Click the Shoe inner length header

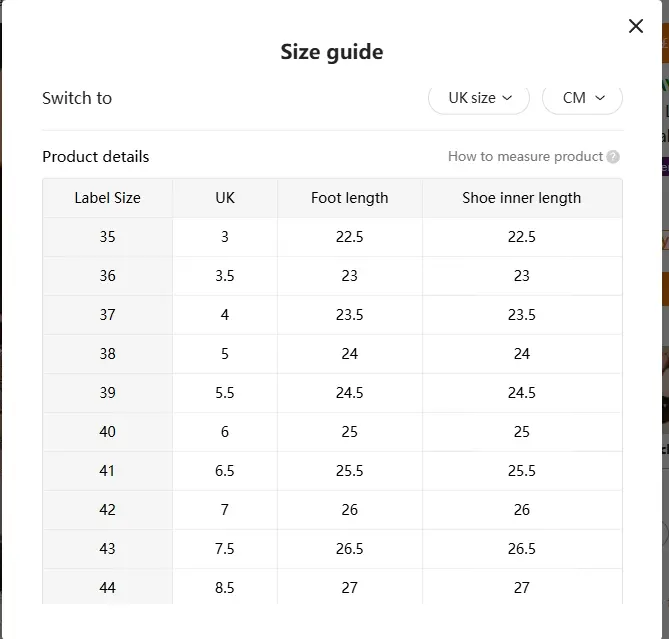coord(522,198)
